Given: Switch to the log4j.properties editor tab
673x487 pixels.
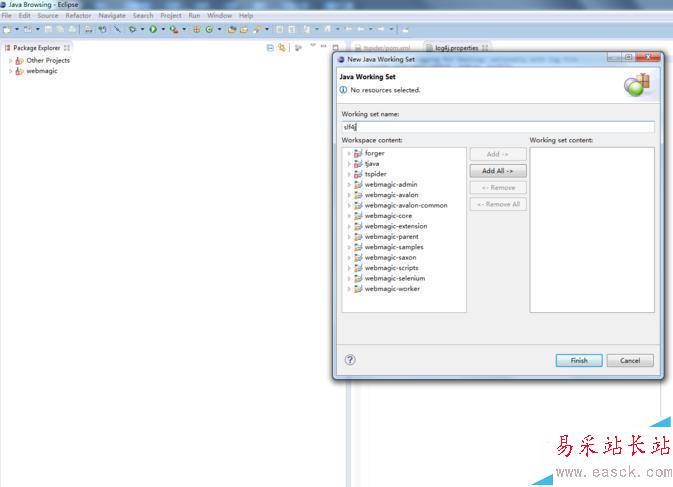Looking at the screenshot, I should (x=457, y=48).
